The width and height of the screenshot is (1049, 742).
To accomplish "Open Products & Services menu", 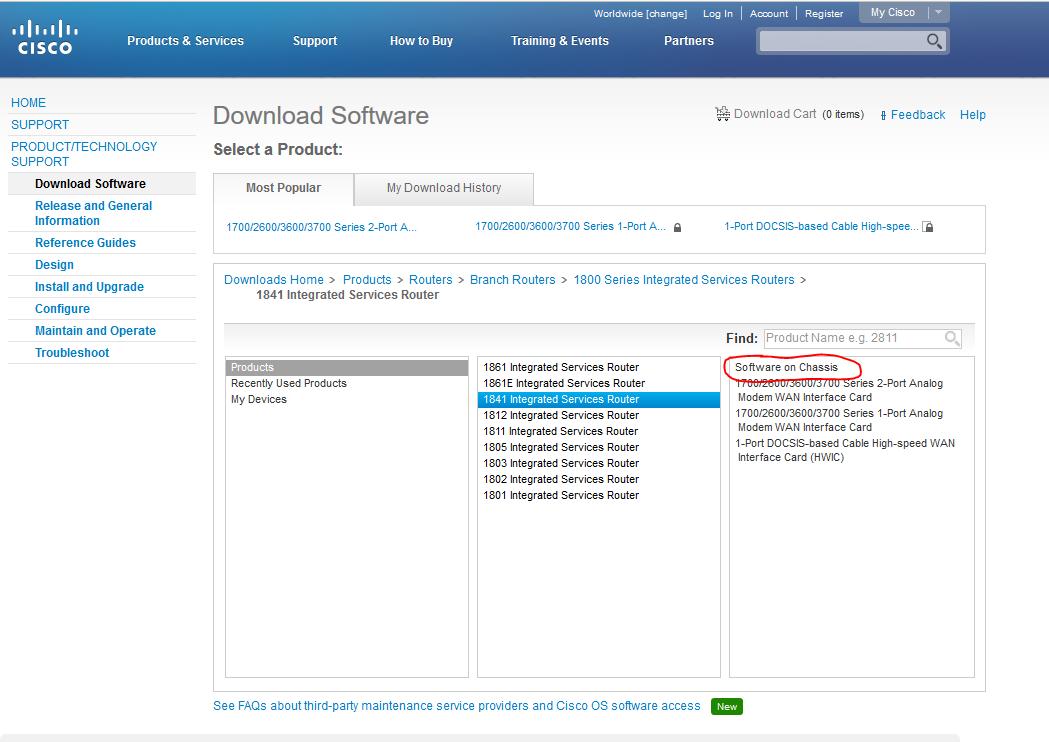I will click(185, 41).
